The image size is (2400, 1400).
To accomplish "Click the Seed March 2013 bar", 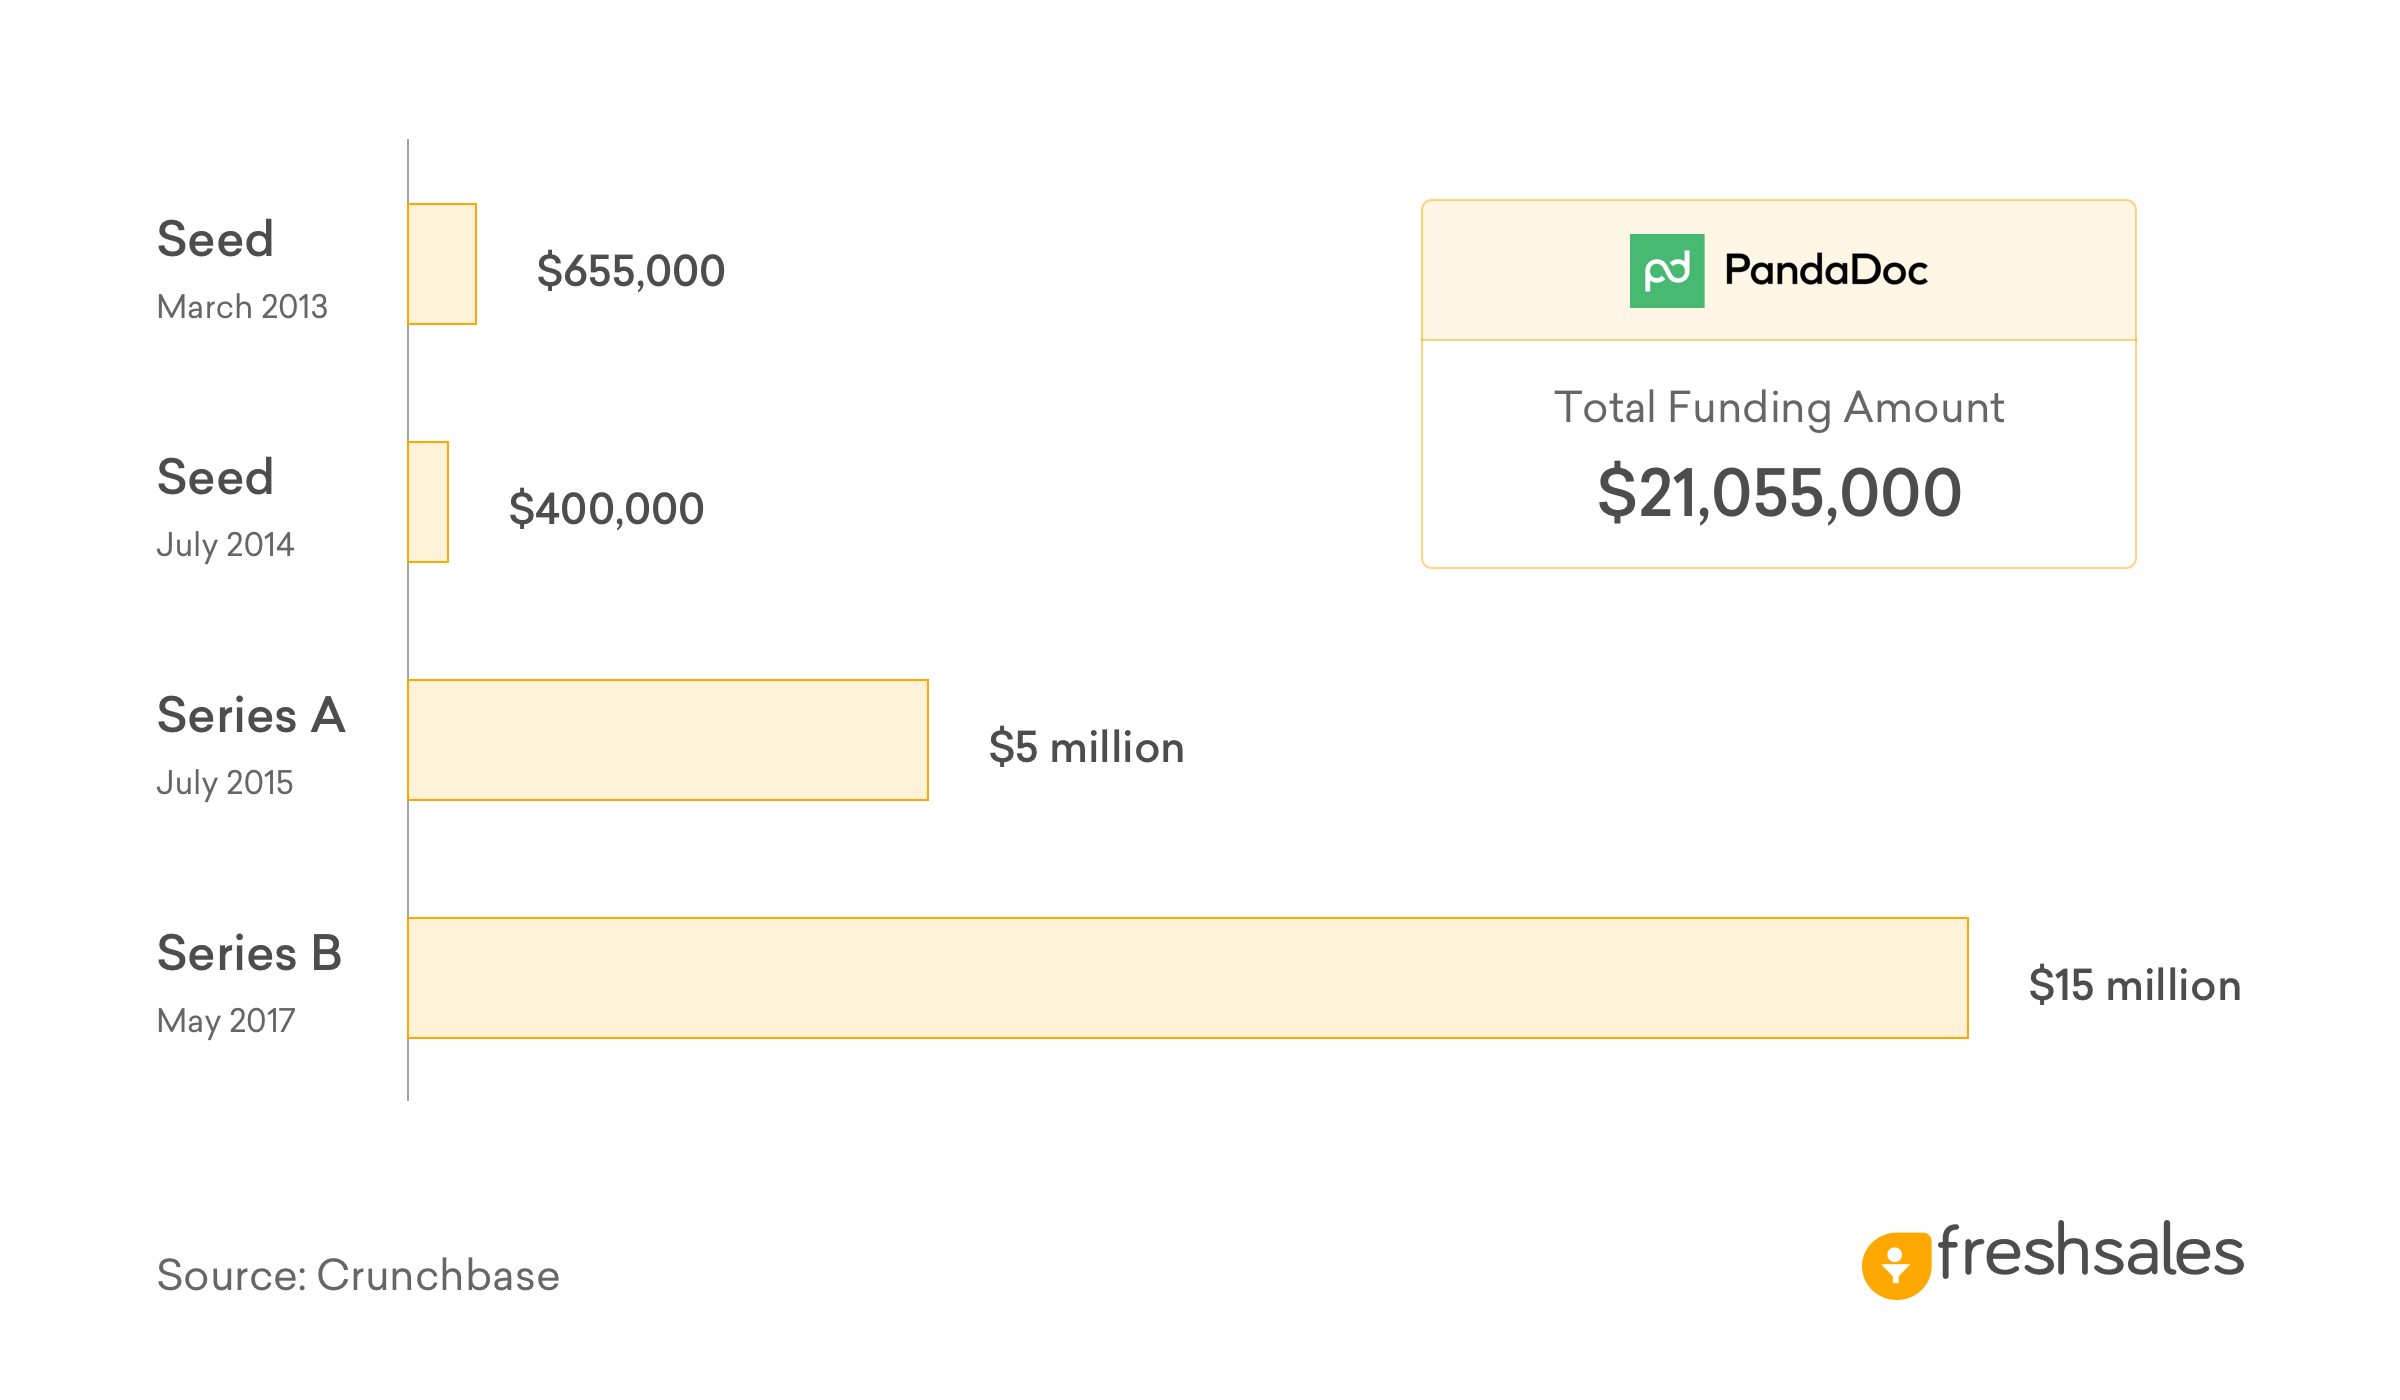I will click(442, 264).
